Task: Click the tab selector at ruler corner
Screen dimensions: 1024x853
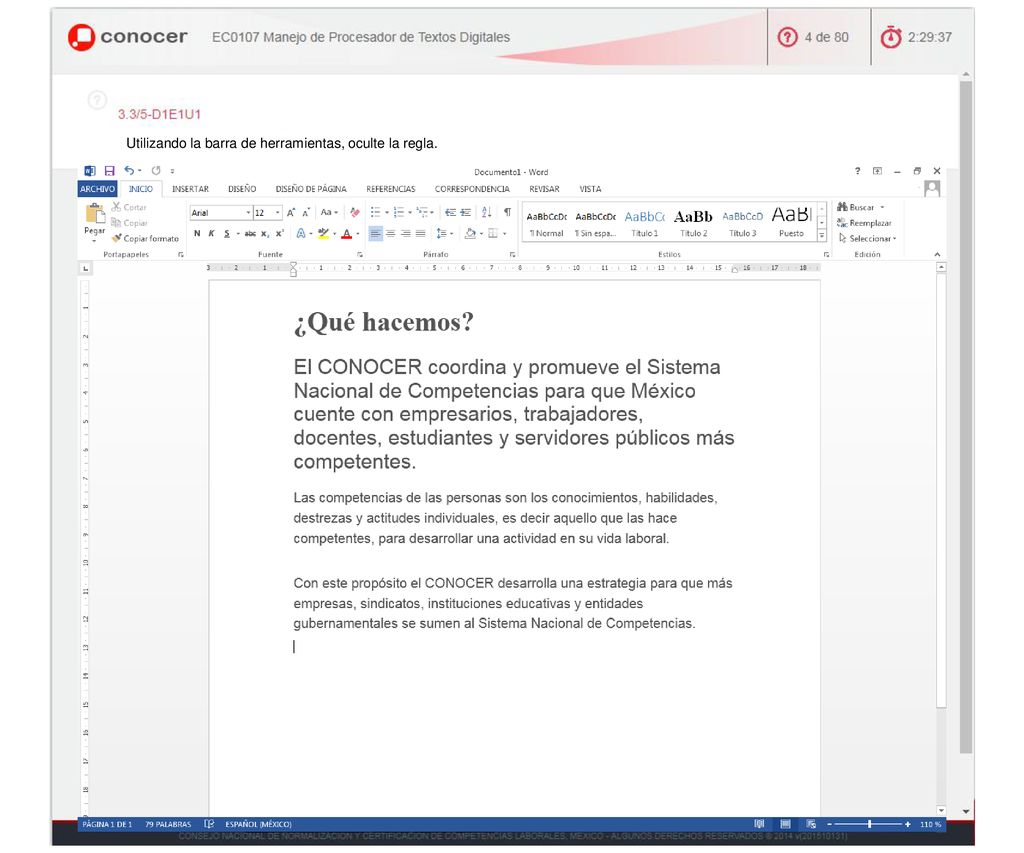Action: [86, 268]
